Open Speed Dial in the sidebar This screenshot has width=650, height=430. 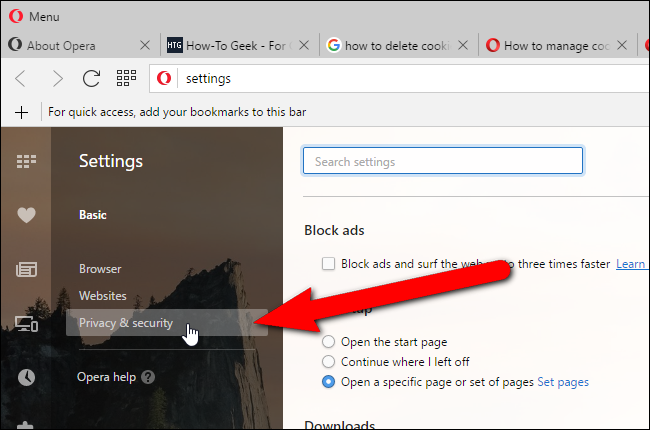(26, 161)
